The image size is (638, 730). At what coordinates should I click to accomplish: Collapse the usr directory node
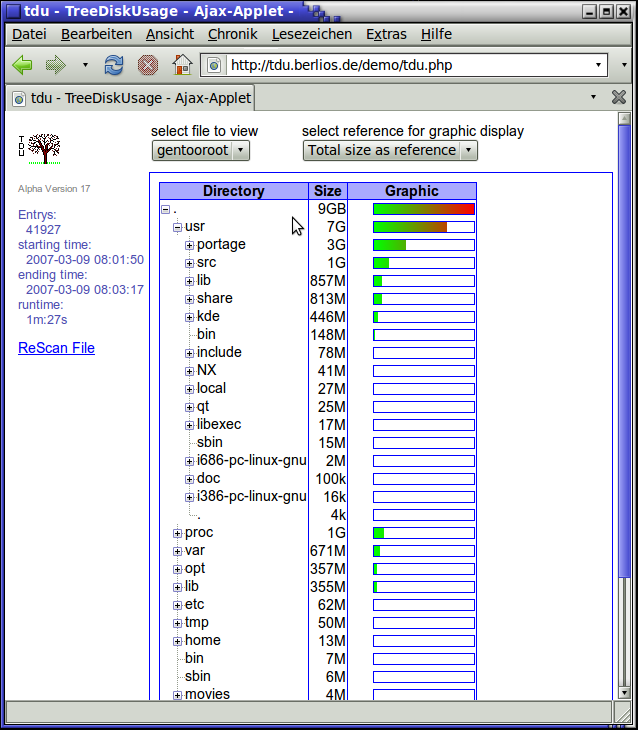(178, 227)
